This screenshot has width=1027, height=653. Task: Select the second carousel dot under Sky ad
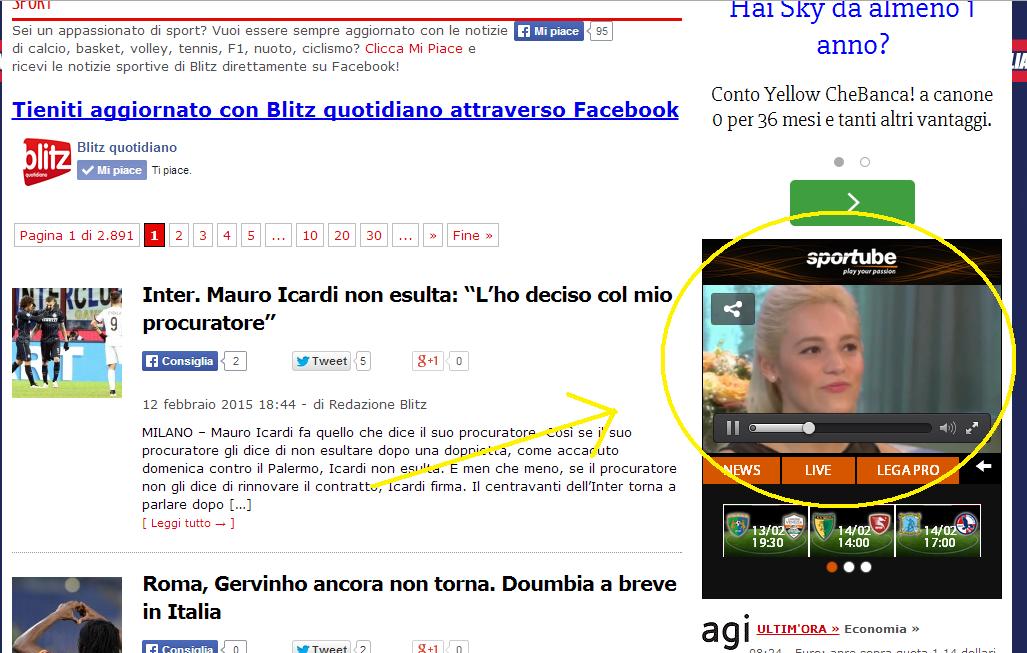click(x=865, y=162)
